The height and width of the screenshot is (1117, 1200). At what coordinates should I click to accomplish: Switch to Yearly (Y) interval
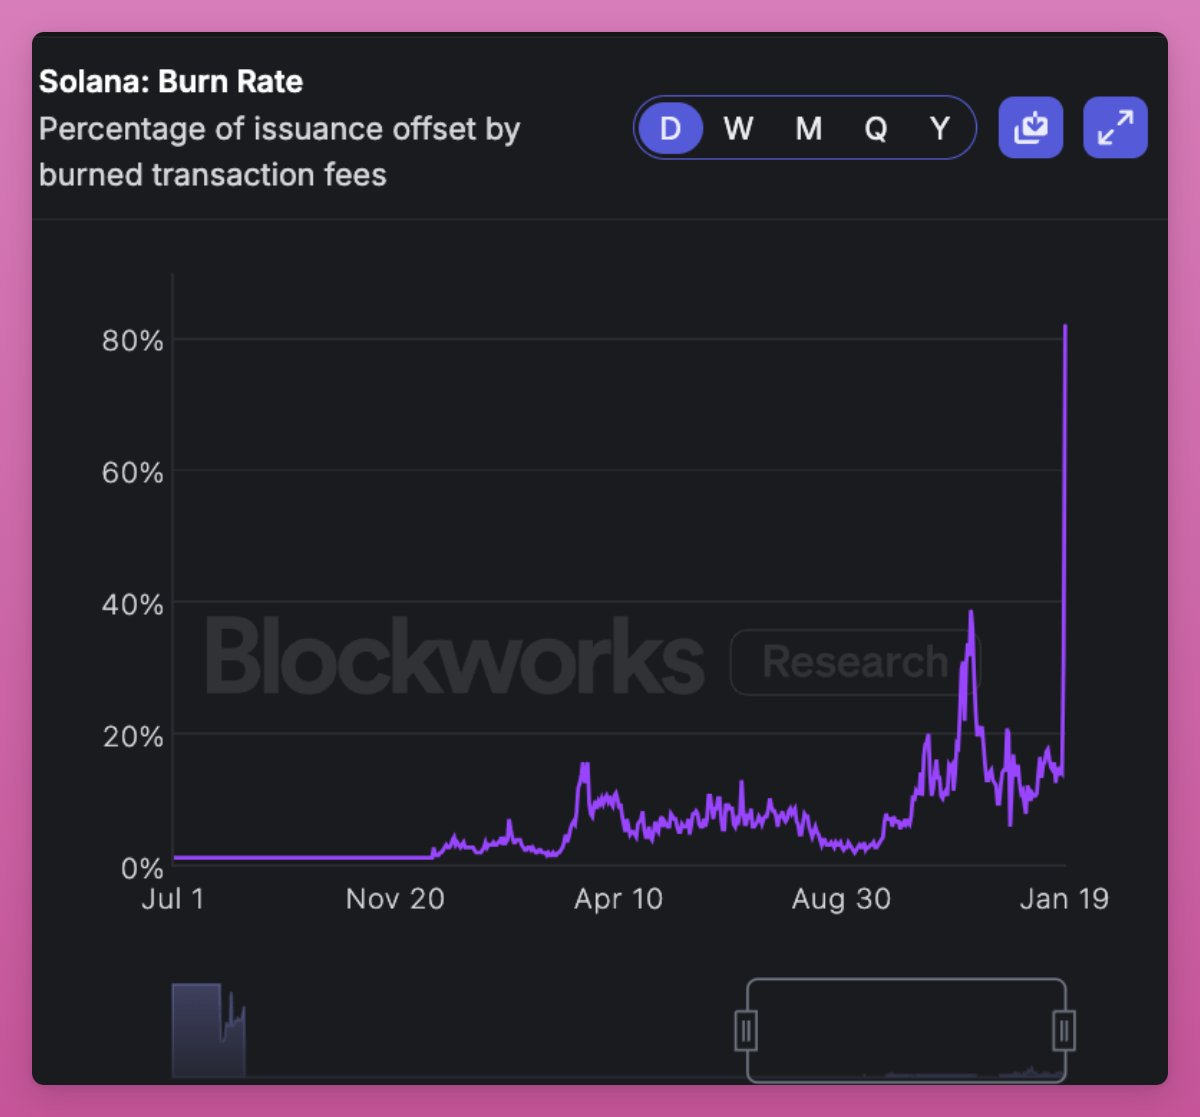point(939,128)
